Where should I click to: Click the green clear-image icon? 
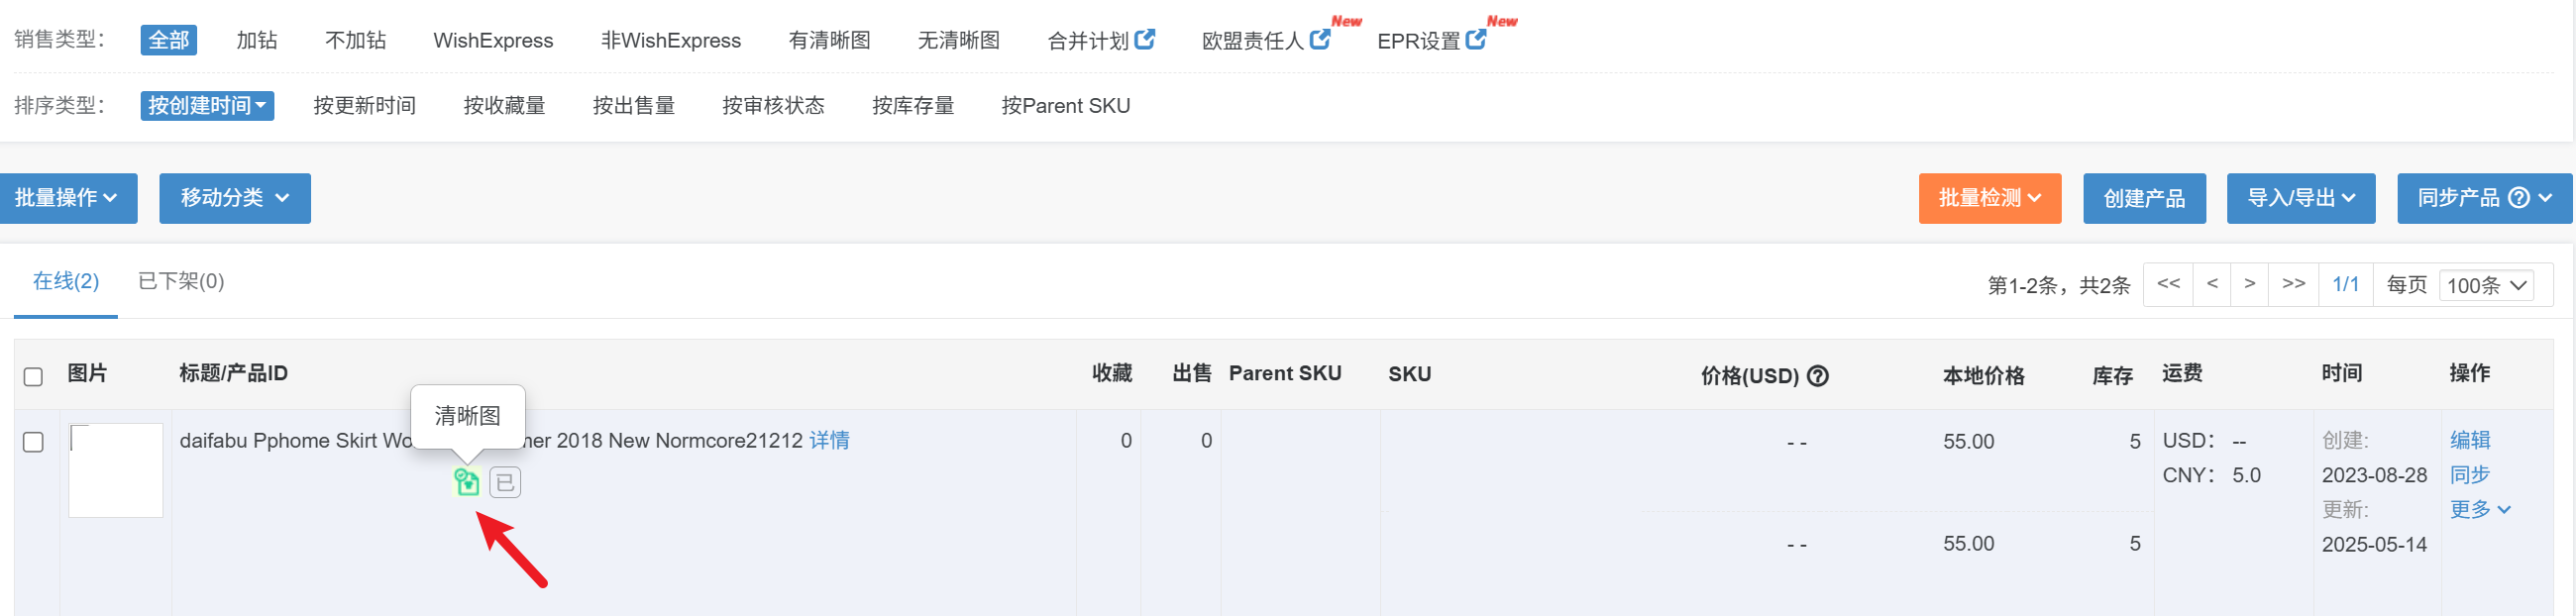(467, 482)
